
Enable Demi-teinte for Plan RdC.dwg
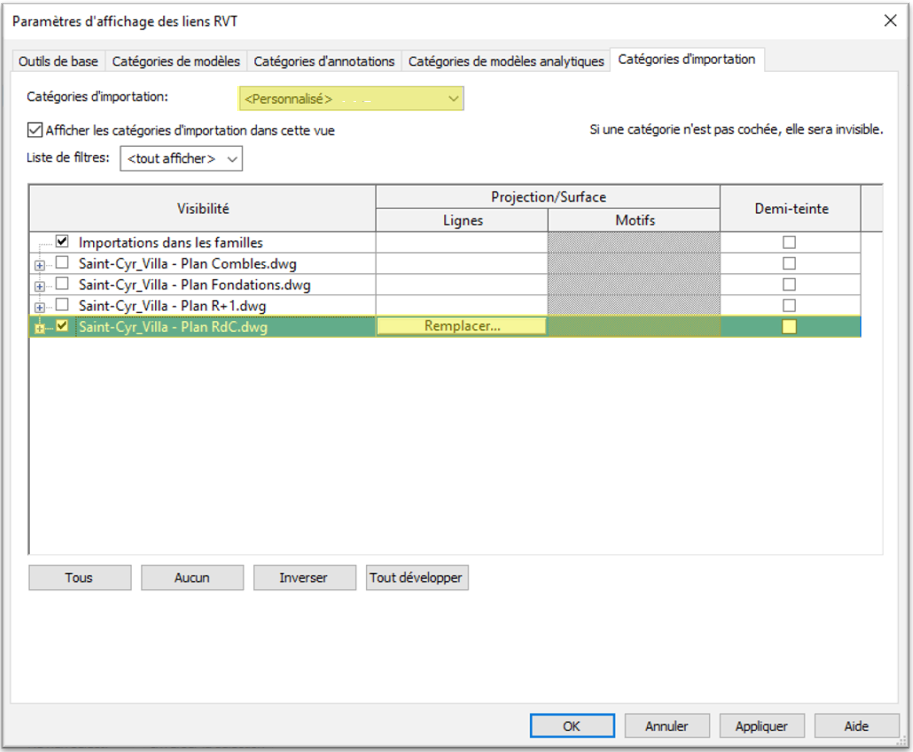coord(789,326)
